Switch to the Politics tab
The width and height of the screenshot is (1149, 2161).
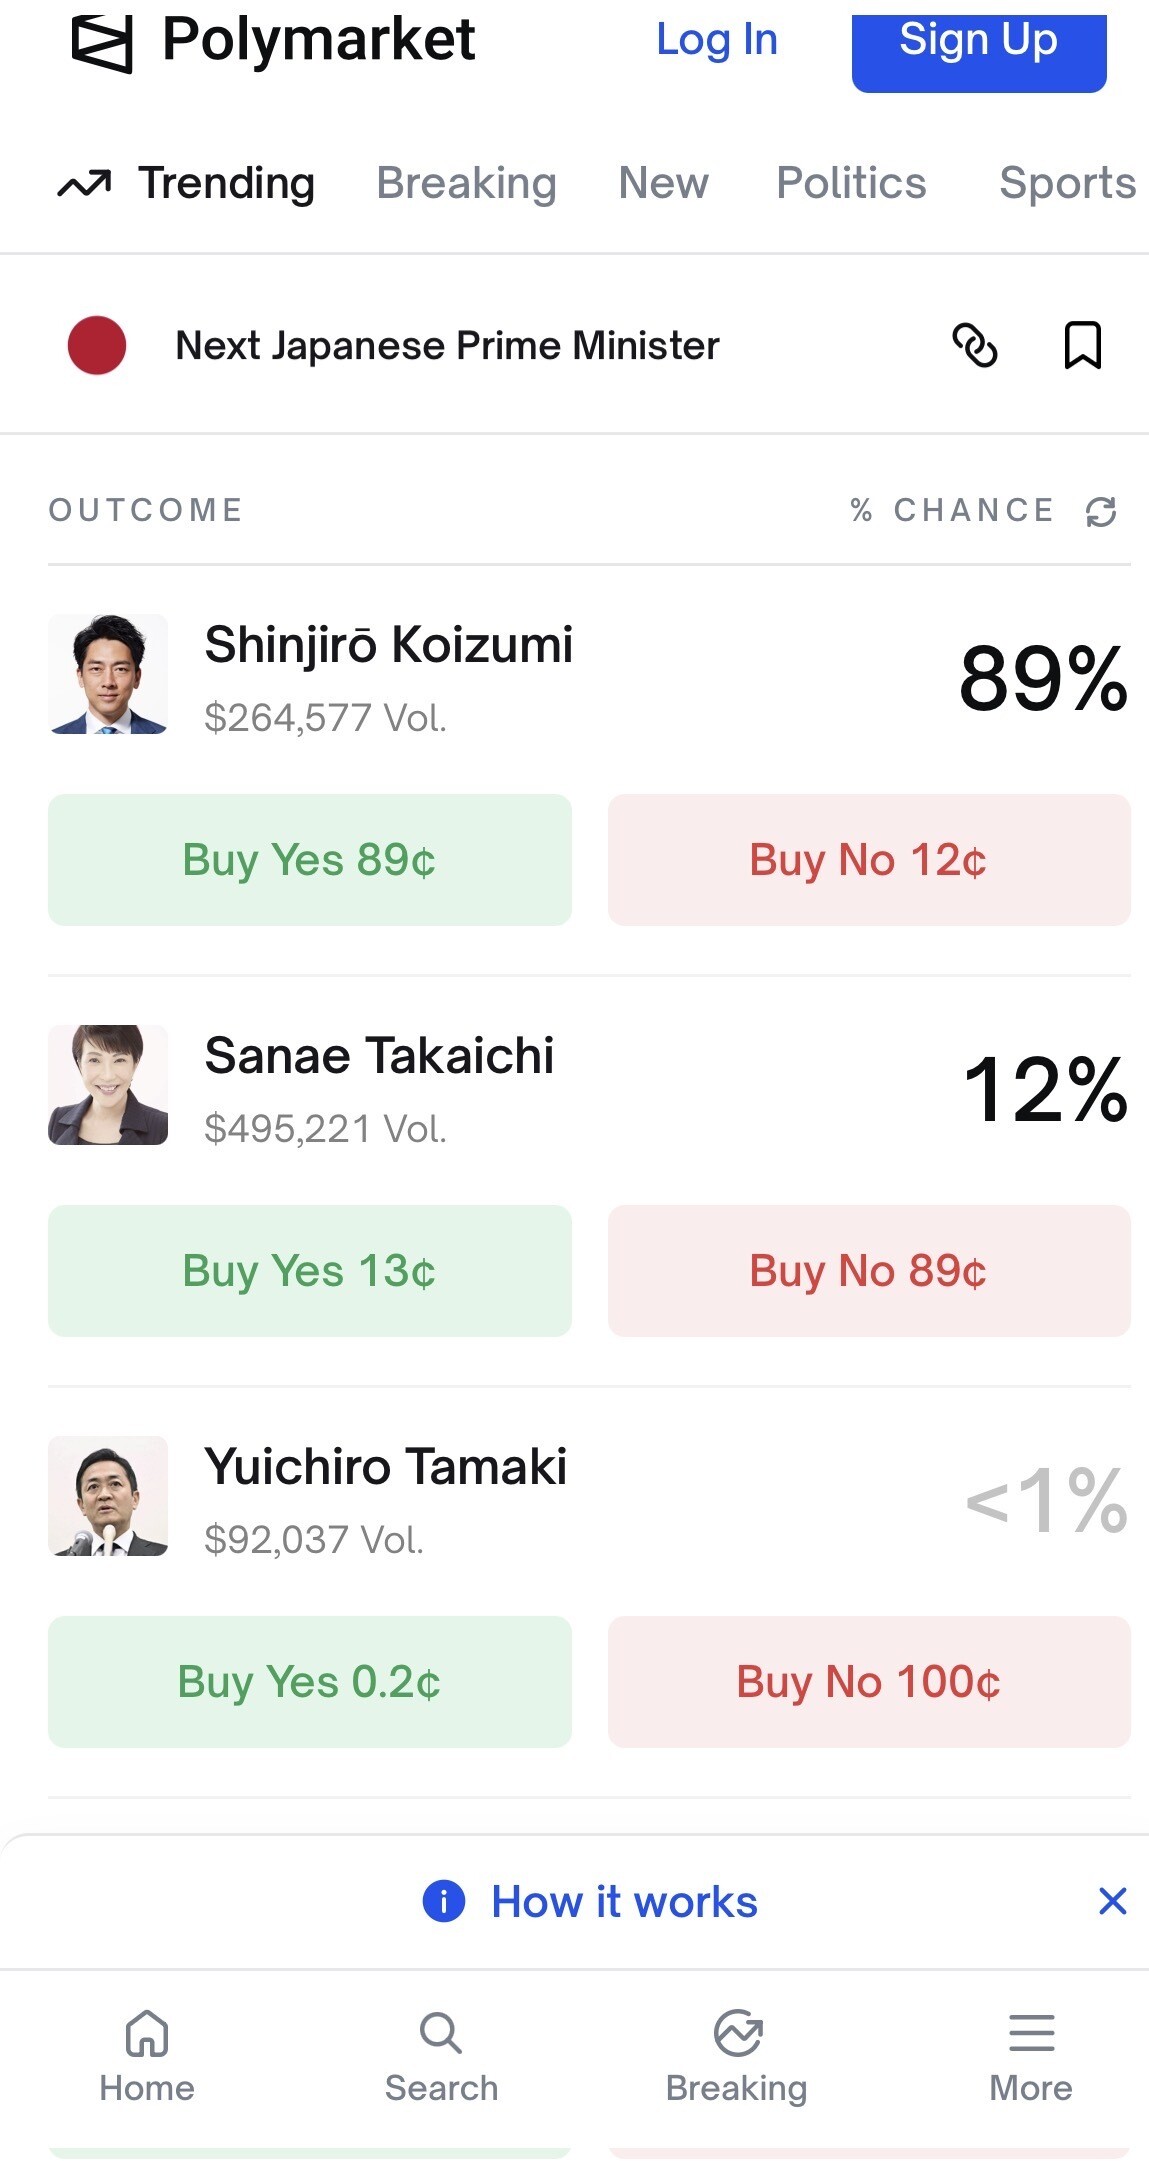click(x=851, y=183)
